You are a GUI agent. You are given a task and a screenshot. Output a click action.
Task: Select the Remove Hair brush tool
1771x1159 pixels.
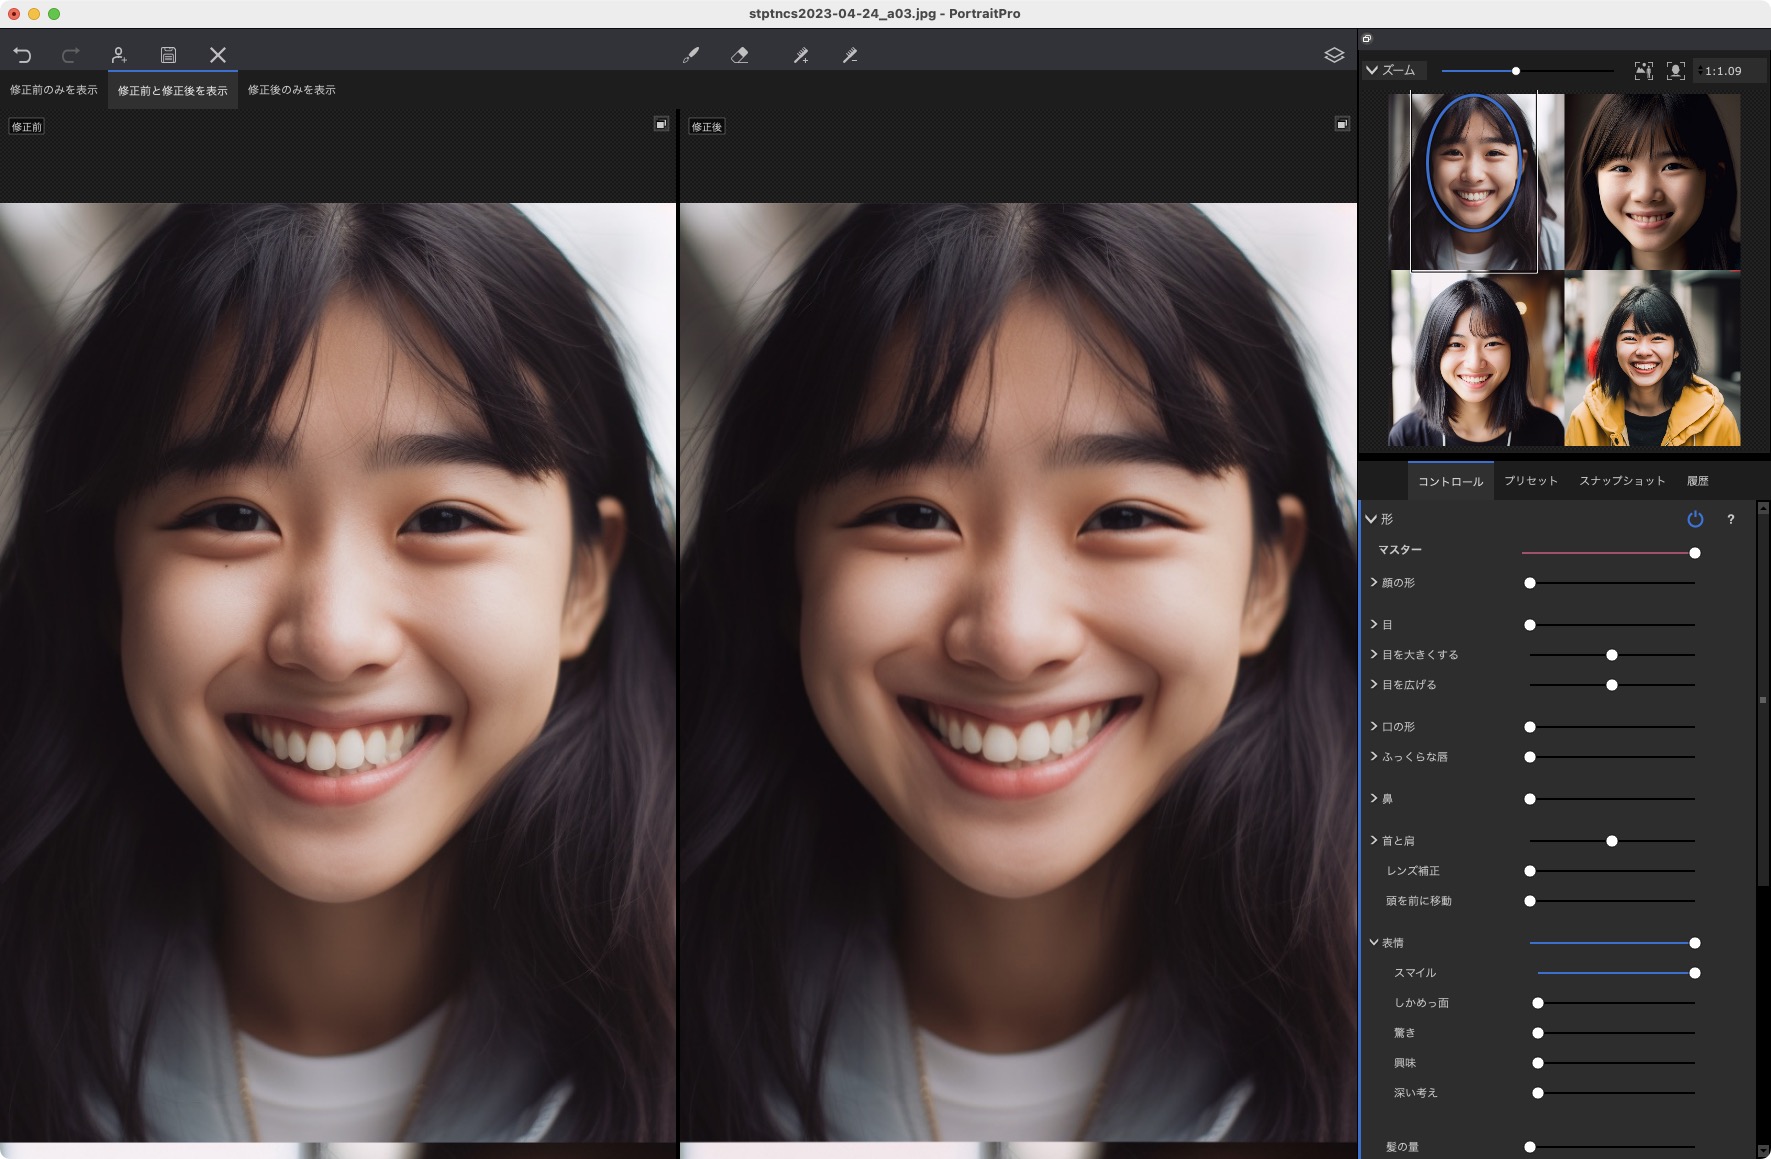[851, 55]
